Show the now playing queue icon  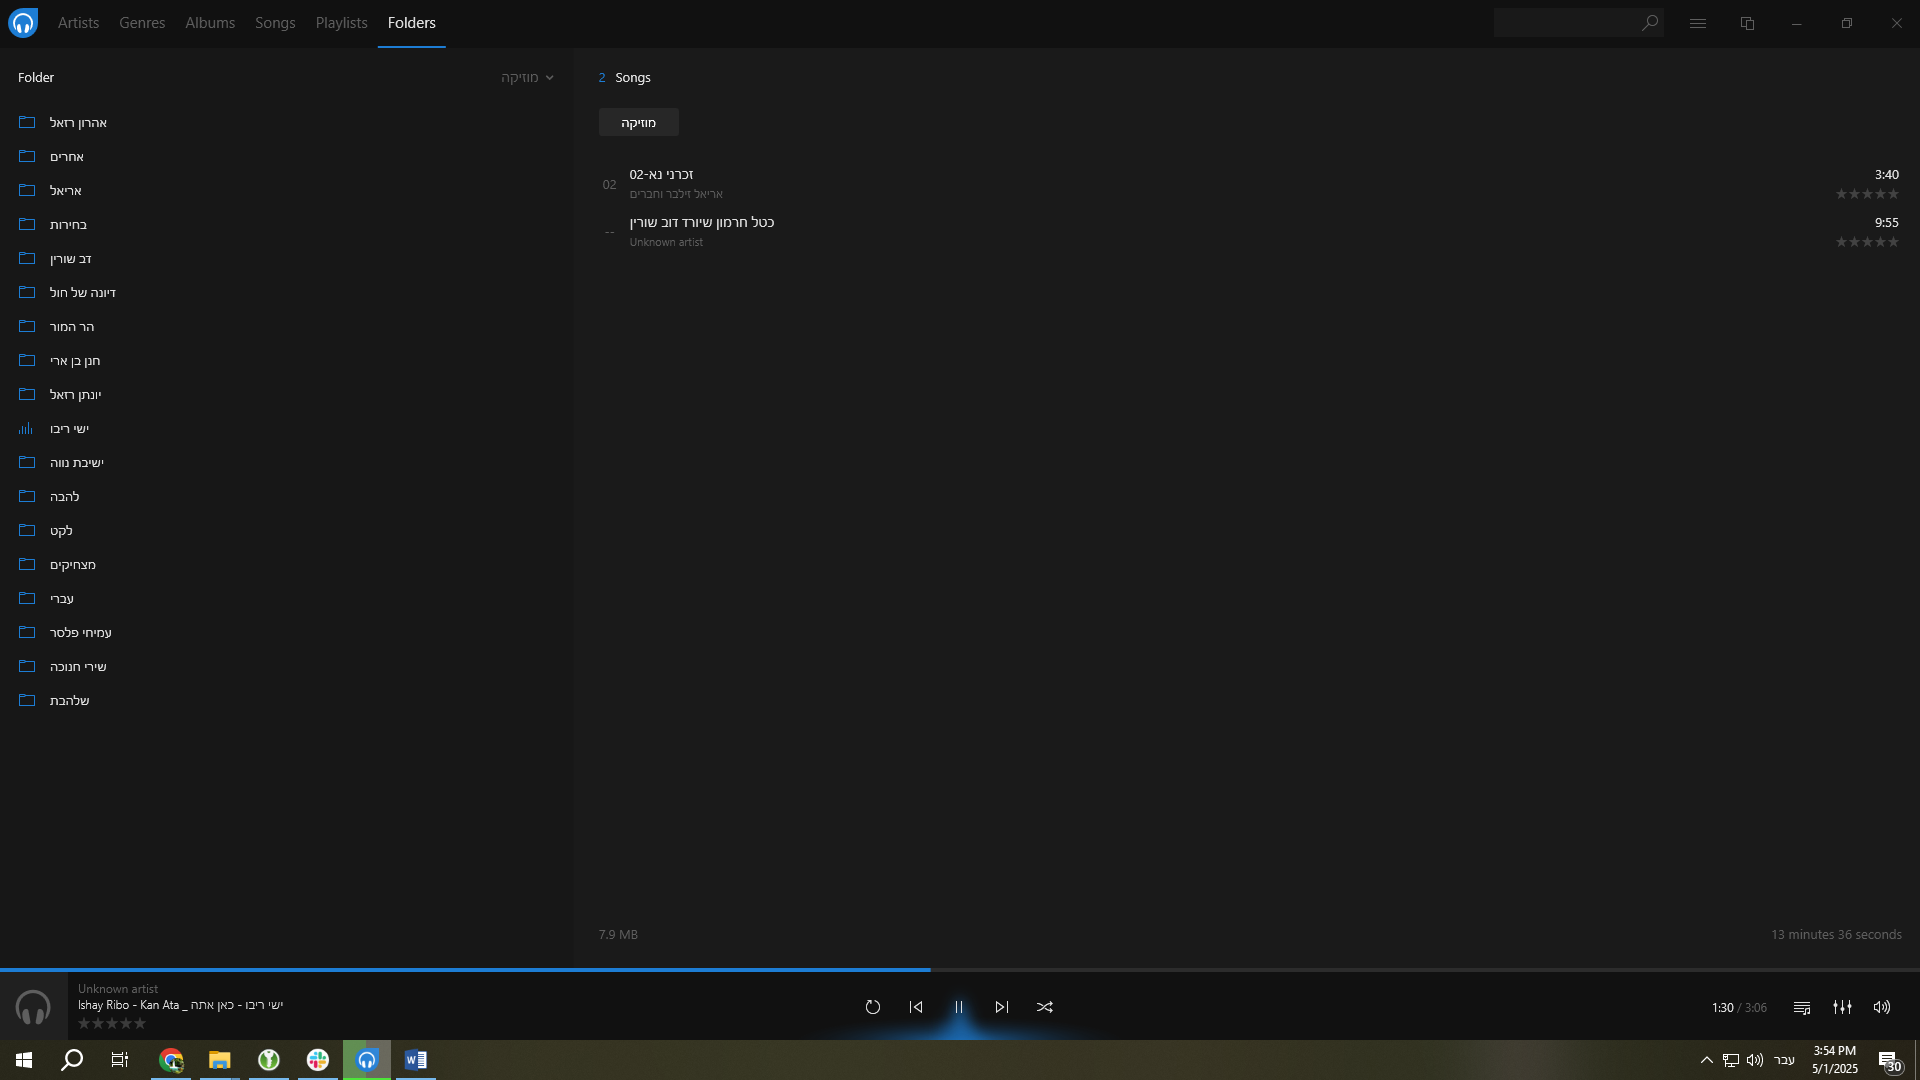pyautogui.click(x=1802, y=1007)
